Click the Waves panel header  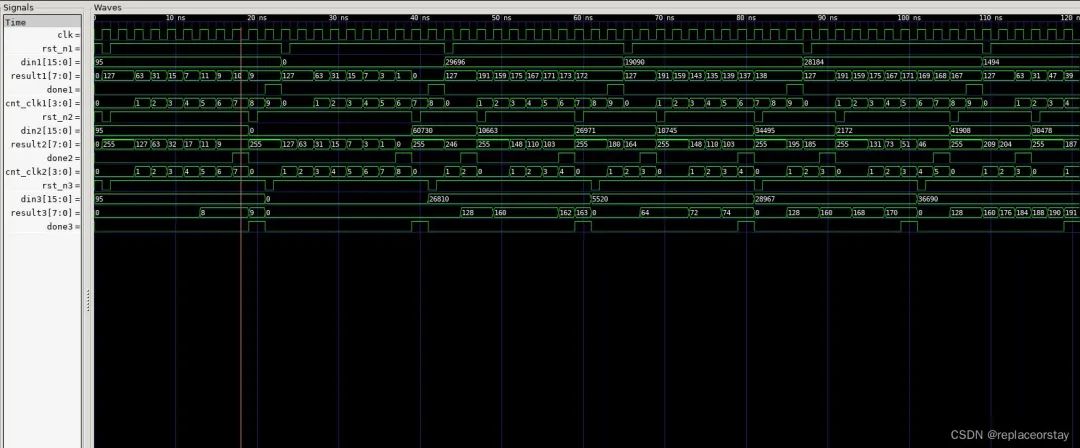pos(108,7)
